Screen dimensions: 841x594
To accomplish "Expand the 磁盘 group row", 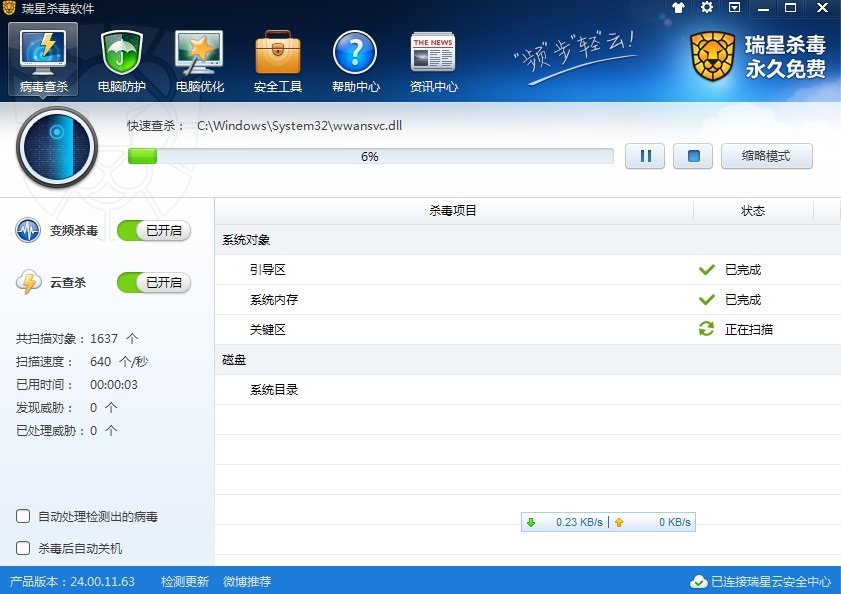I will point(233,360).
